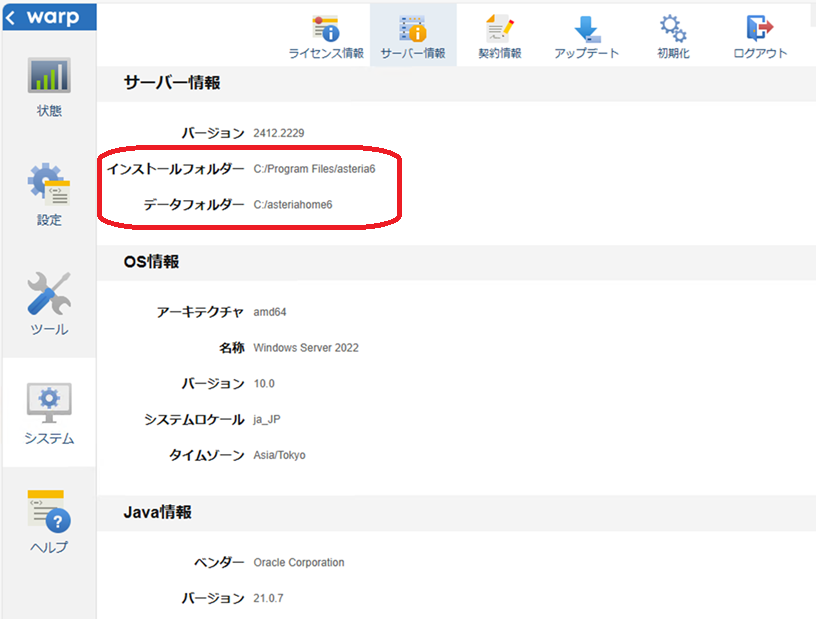Open the 設定 settings section icon

point(49,184)
